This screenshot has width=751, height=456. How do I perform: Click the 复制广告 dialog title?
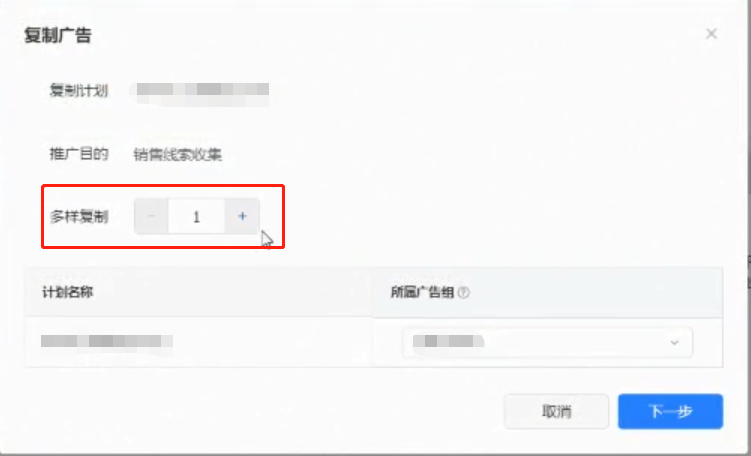58,35
